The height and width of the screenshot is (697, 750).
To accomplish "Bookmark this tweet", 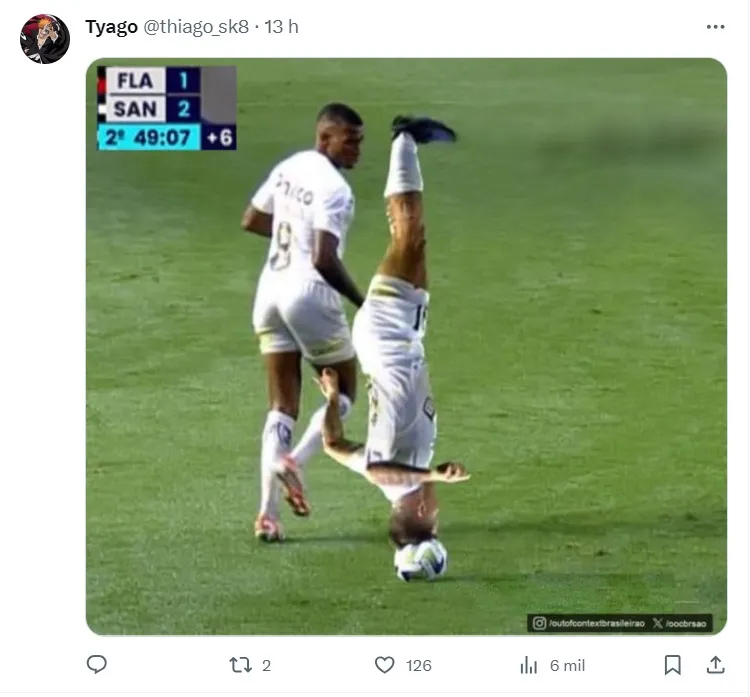I will [x=673, y=665].
